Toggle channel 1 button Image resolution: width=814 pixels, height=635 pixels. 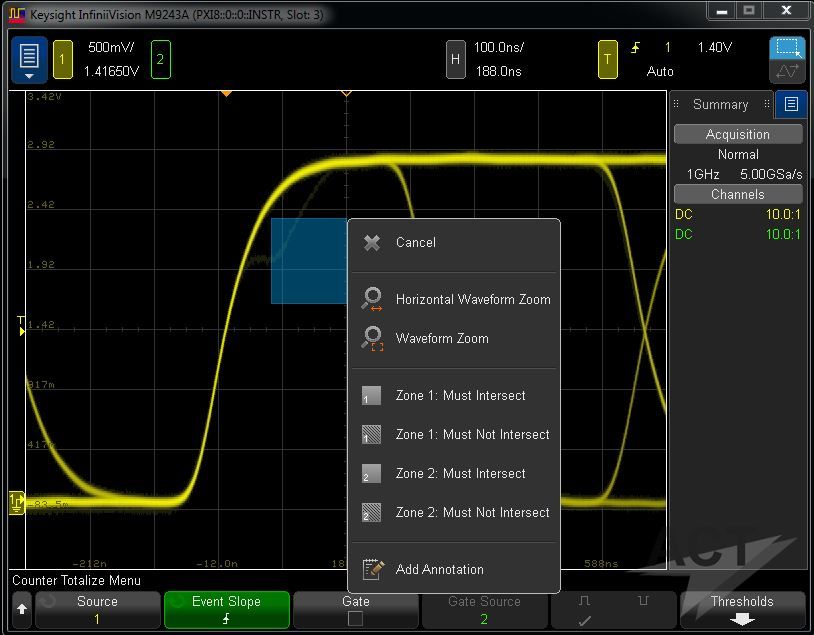point(62,60)
